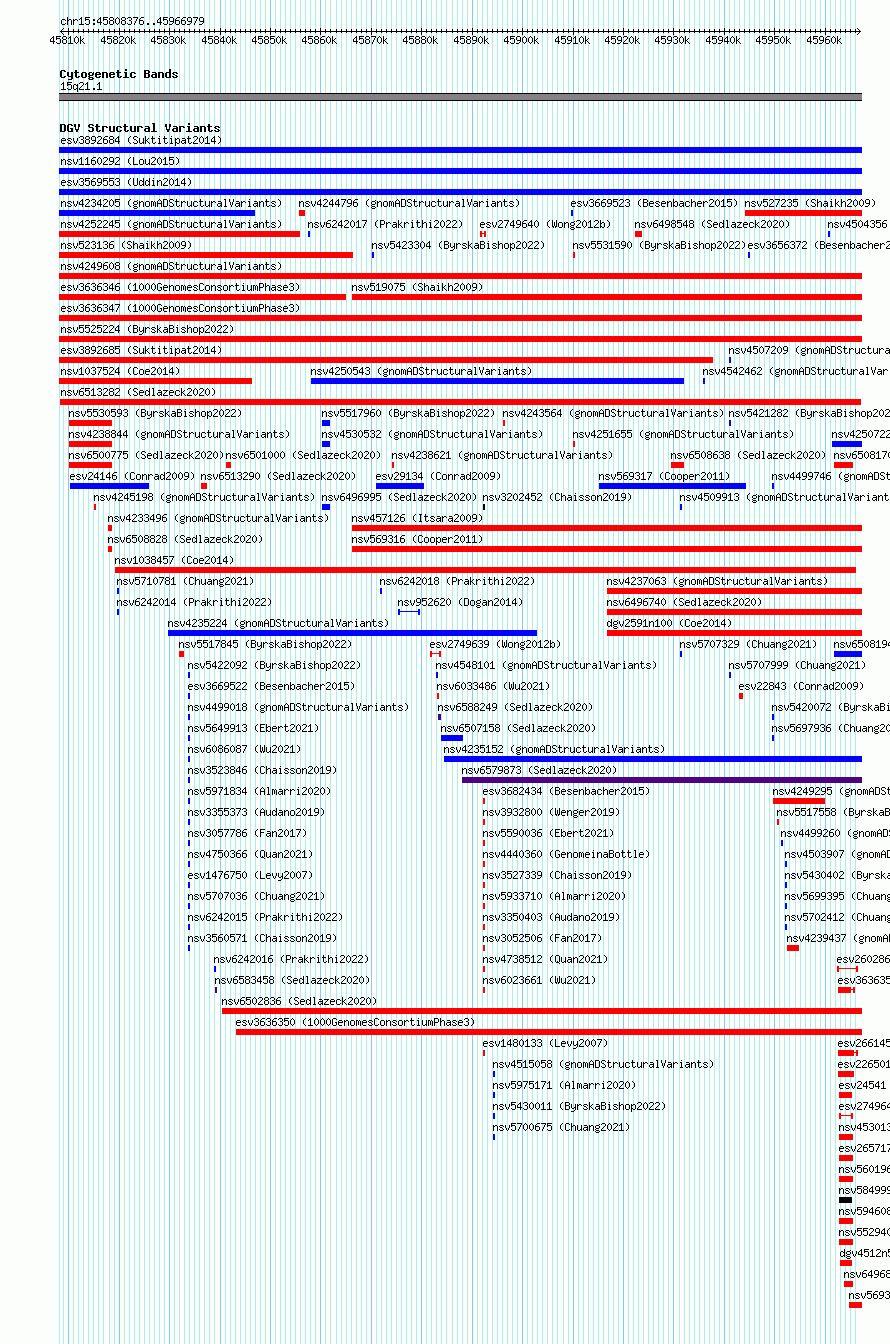Image resolution: width=890 pixels, height=1344 pixels.
Task: Click nsv4238621 (gnomADStructuralVariants) label
Action: (x=503, y=455)
